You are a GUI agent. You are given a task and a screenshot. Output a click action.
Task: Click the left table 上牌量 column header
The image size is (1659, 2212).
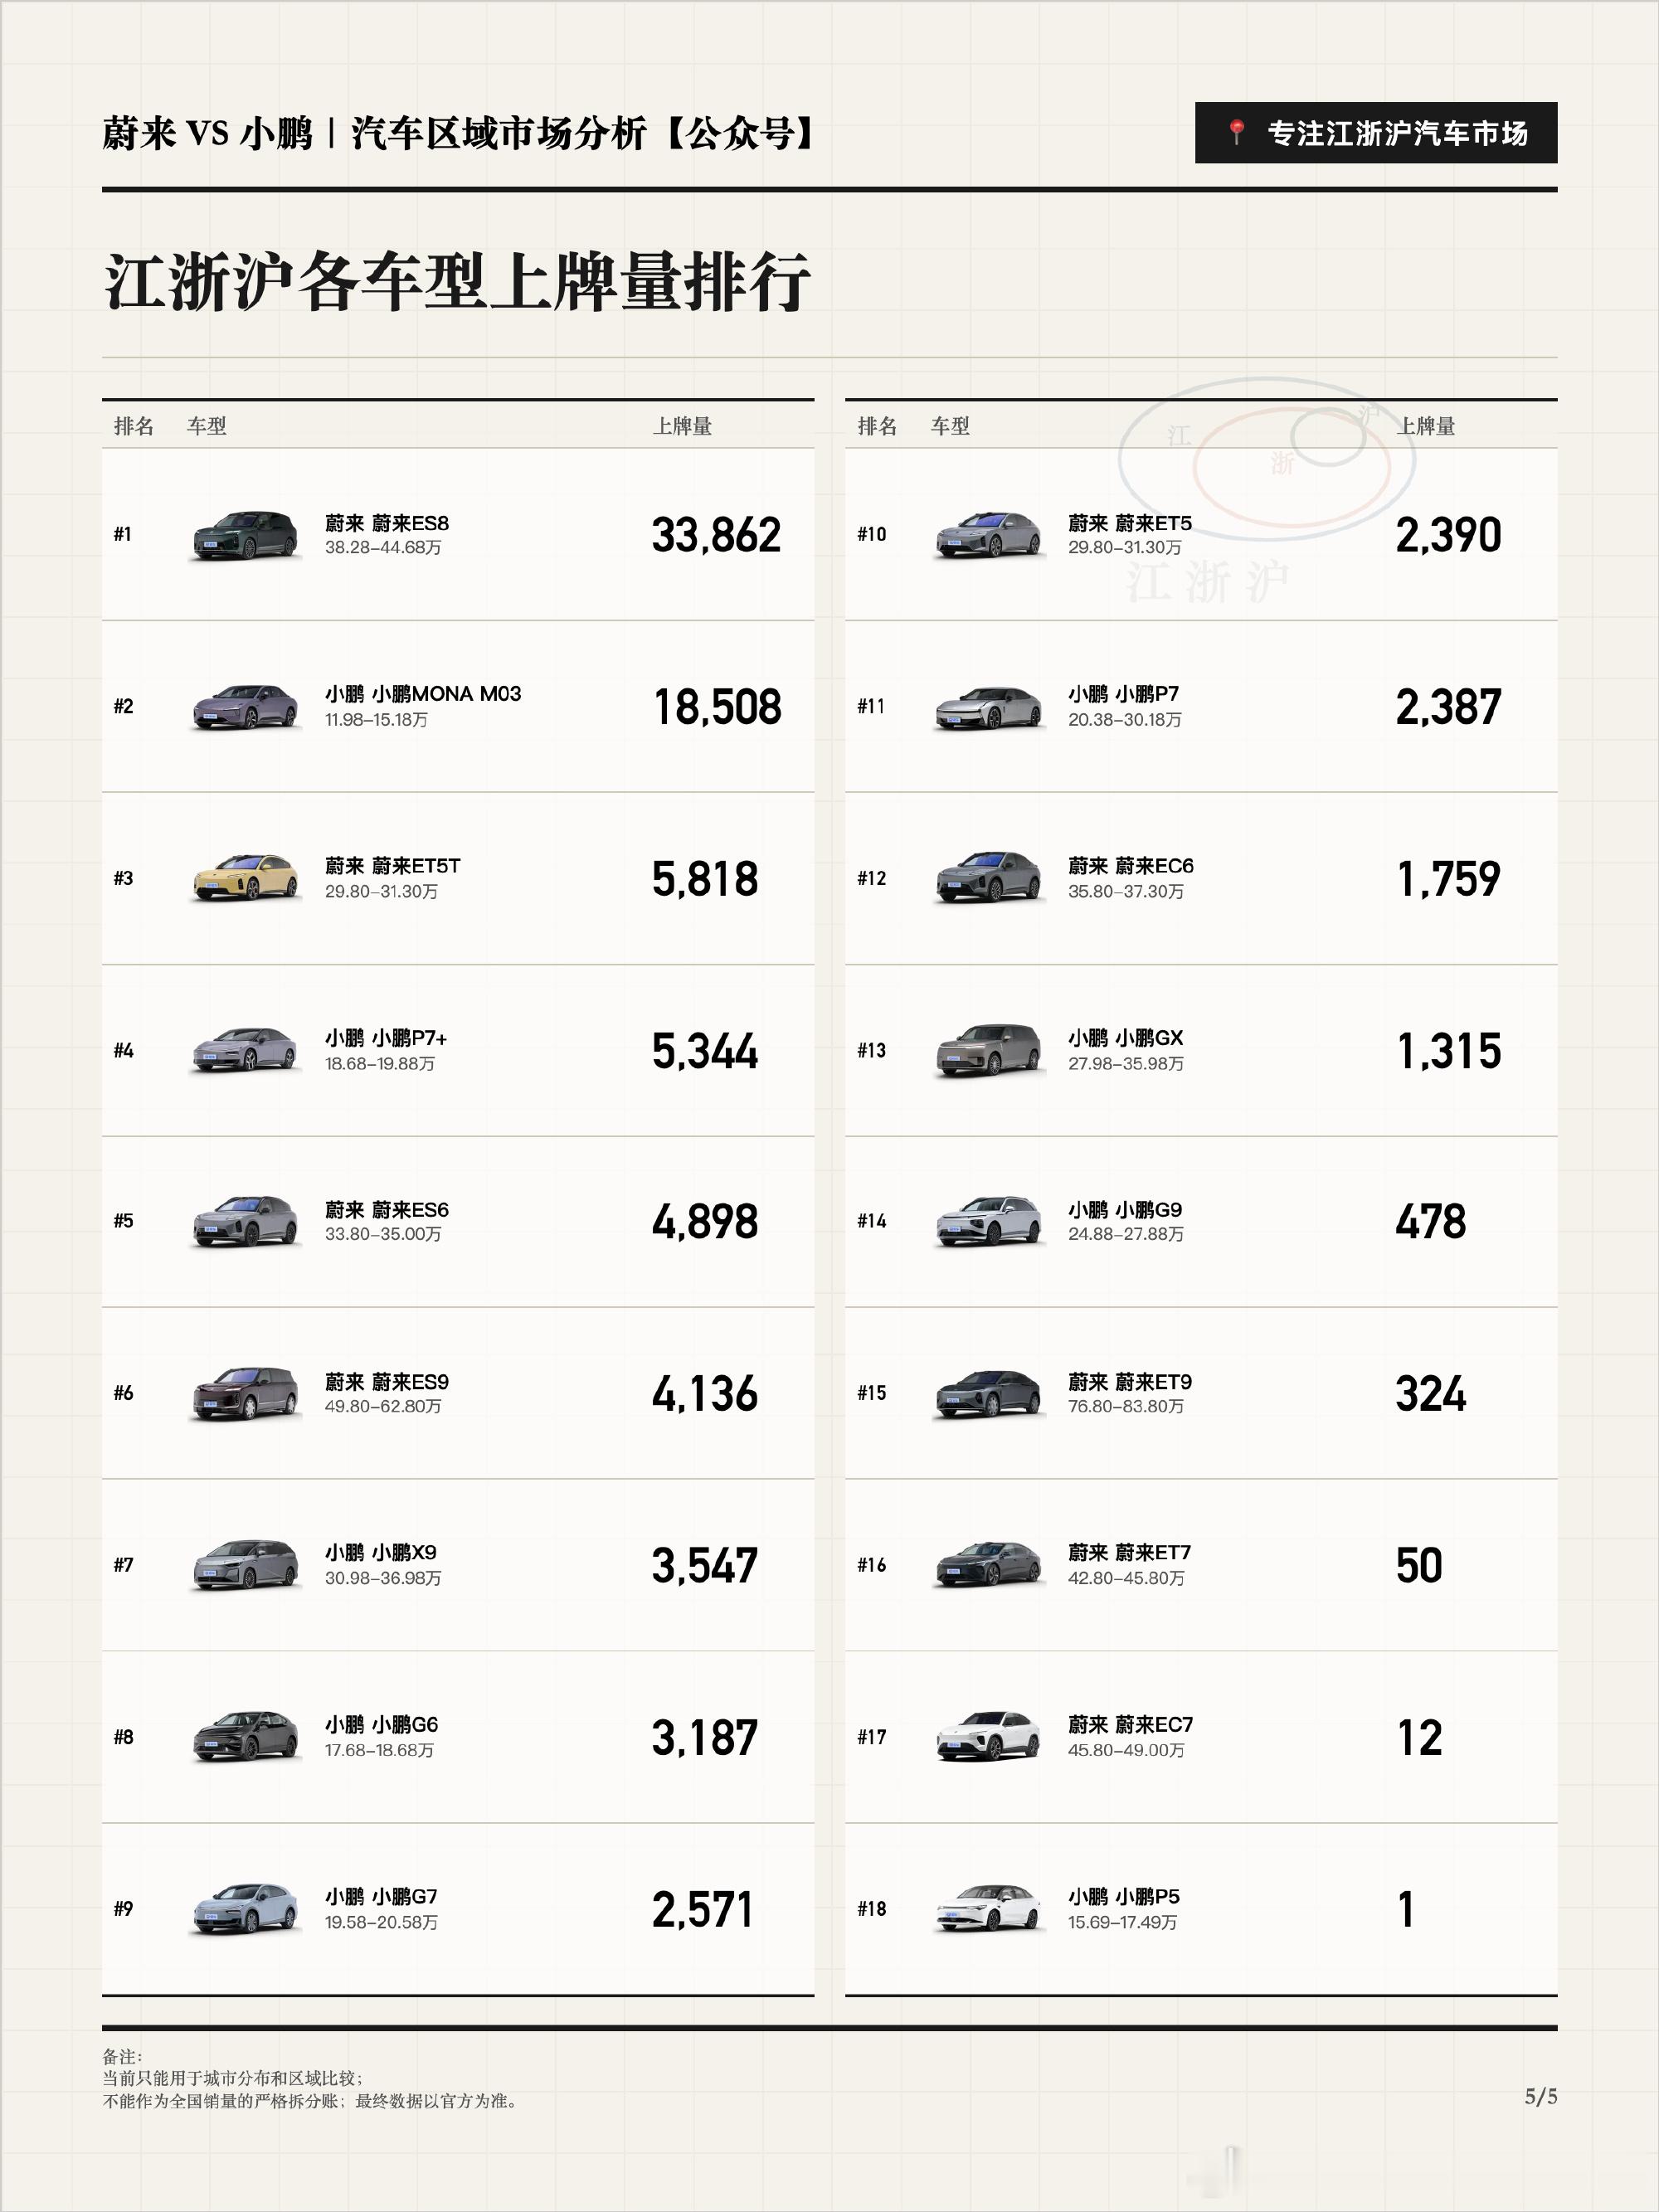(682, 426)
